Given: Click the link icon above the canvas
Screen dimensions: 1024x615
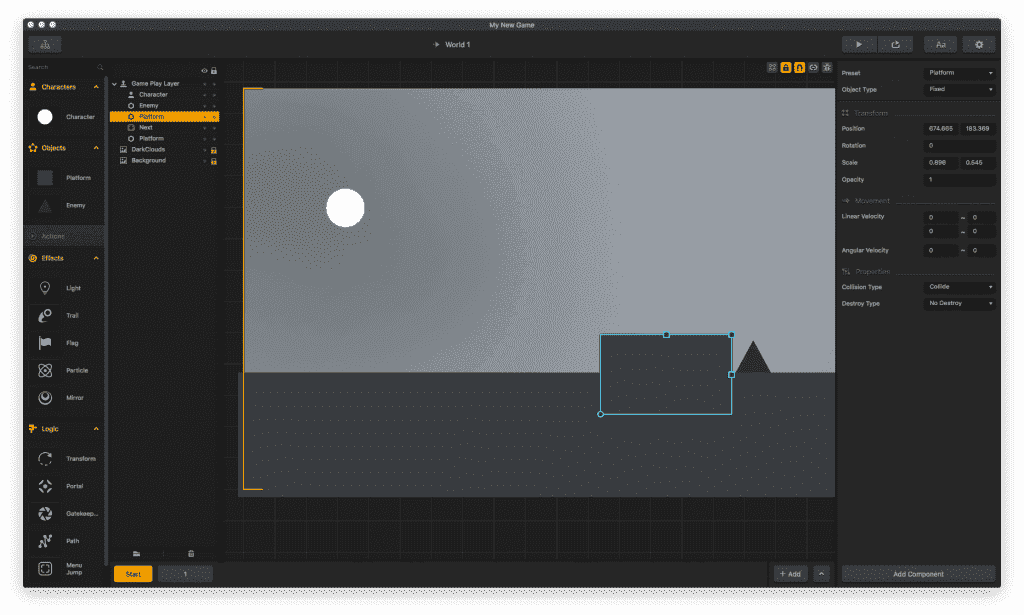Looking at the screenshot, I should (x=813, y=67).
